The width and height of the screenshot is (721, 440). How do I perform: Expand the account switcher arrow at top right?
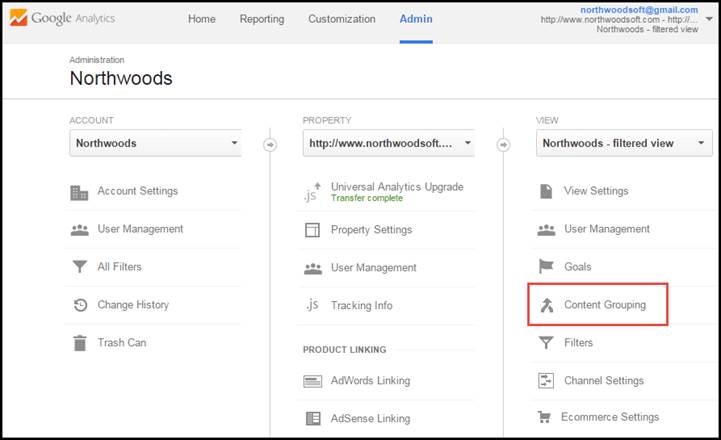point(709,19)
